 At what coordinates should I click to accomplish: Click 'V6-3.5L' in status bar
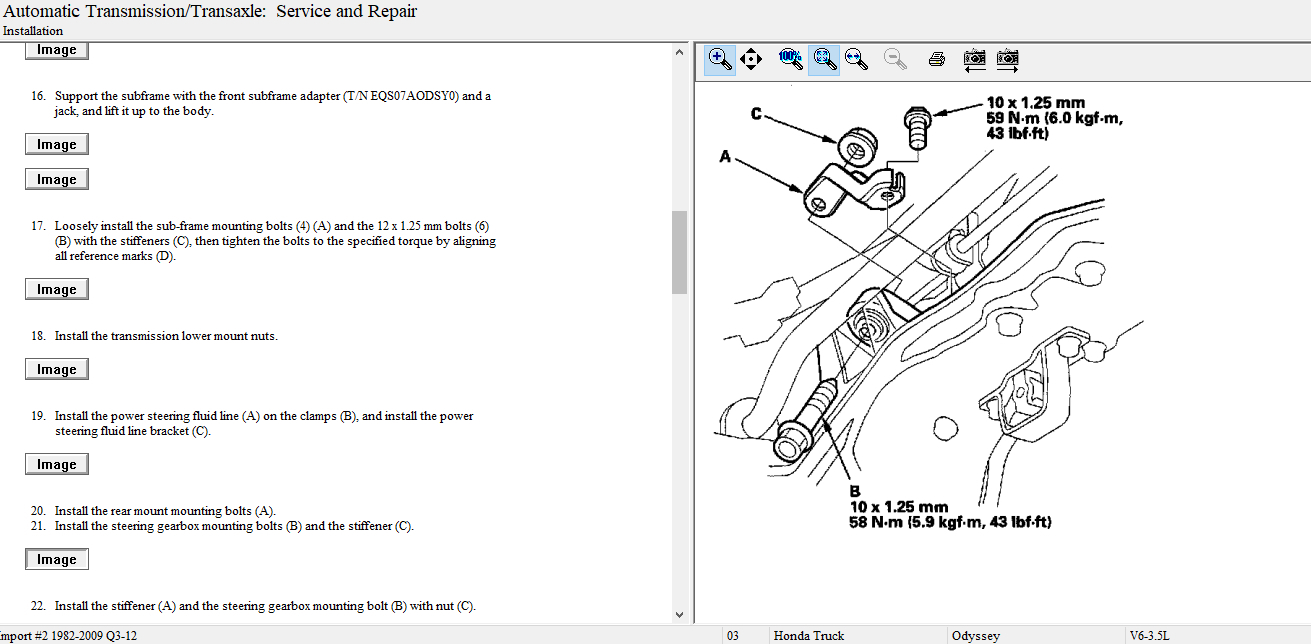coord(1149,635)
